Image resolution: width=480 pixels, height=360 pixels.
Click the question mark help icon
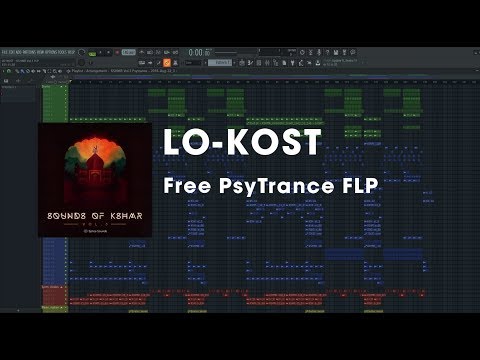click(x=327, y=52)
